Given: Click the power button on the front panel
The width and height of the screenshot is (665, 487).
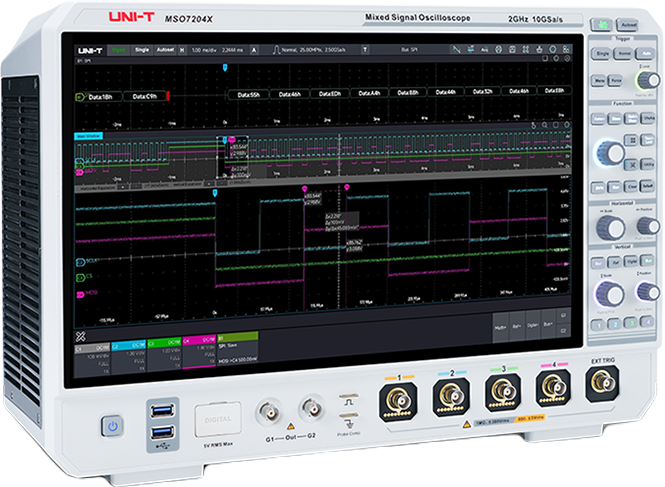Looking at the screenshot, I should (x=112, y=425).
